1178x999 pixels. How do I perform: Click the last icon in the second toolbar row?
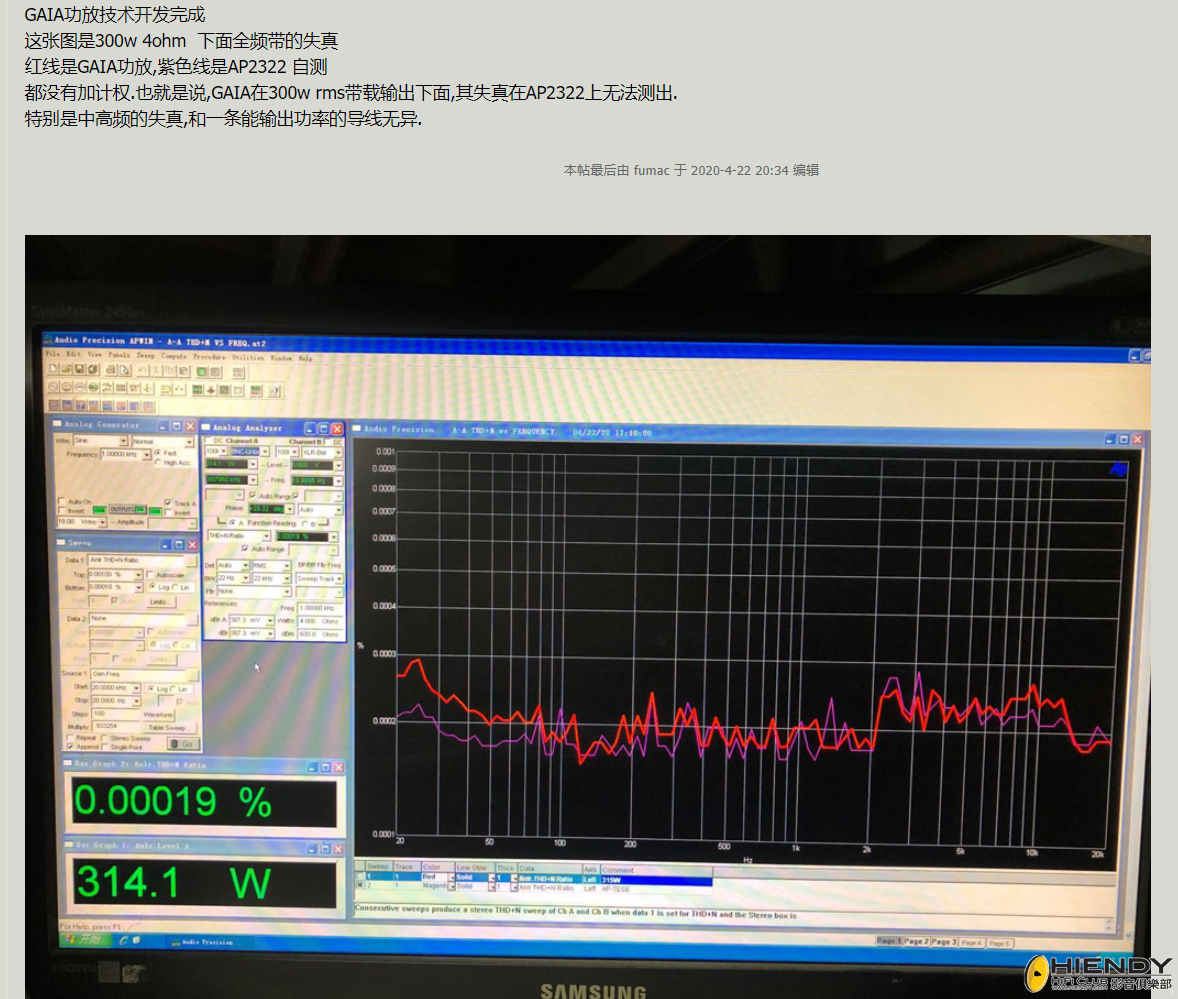click(274, 391)
